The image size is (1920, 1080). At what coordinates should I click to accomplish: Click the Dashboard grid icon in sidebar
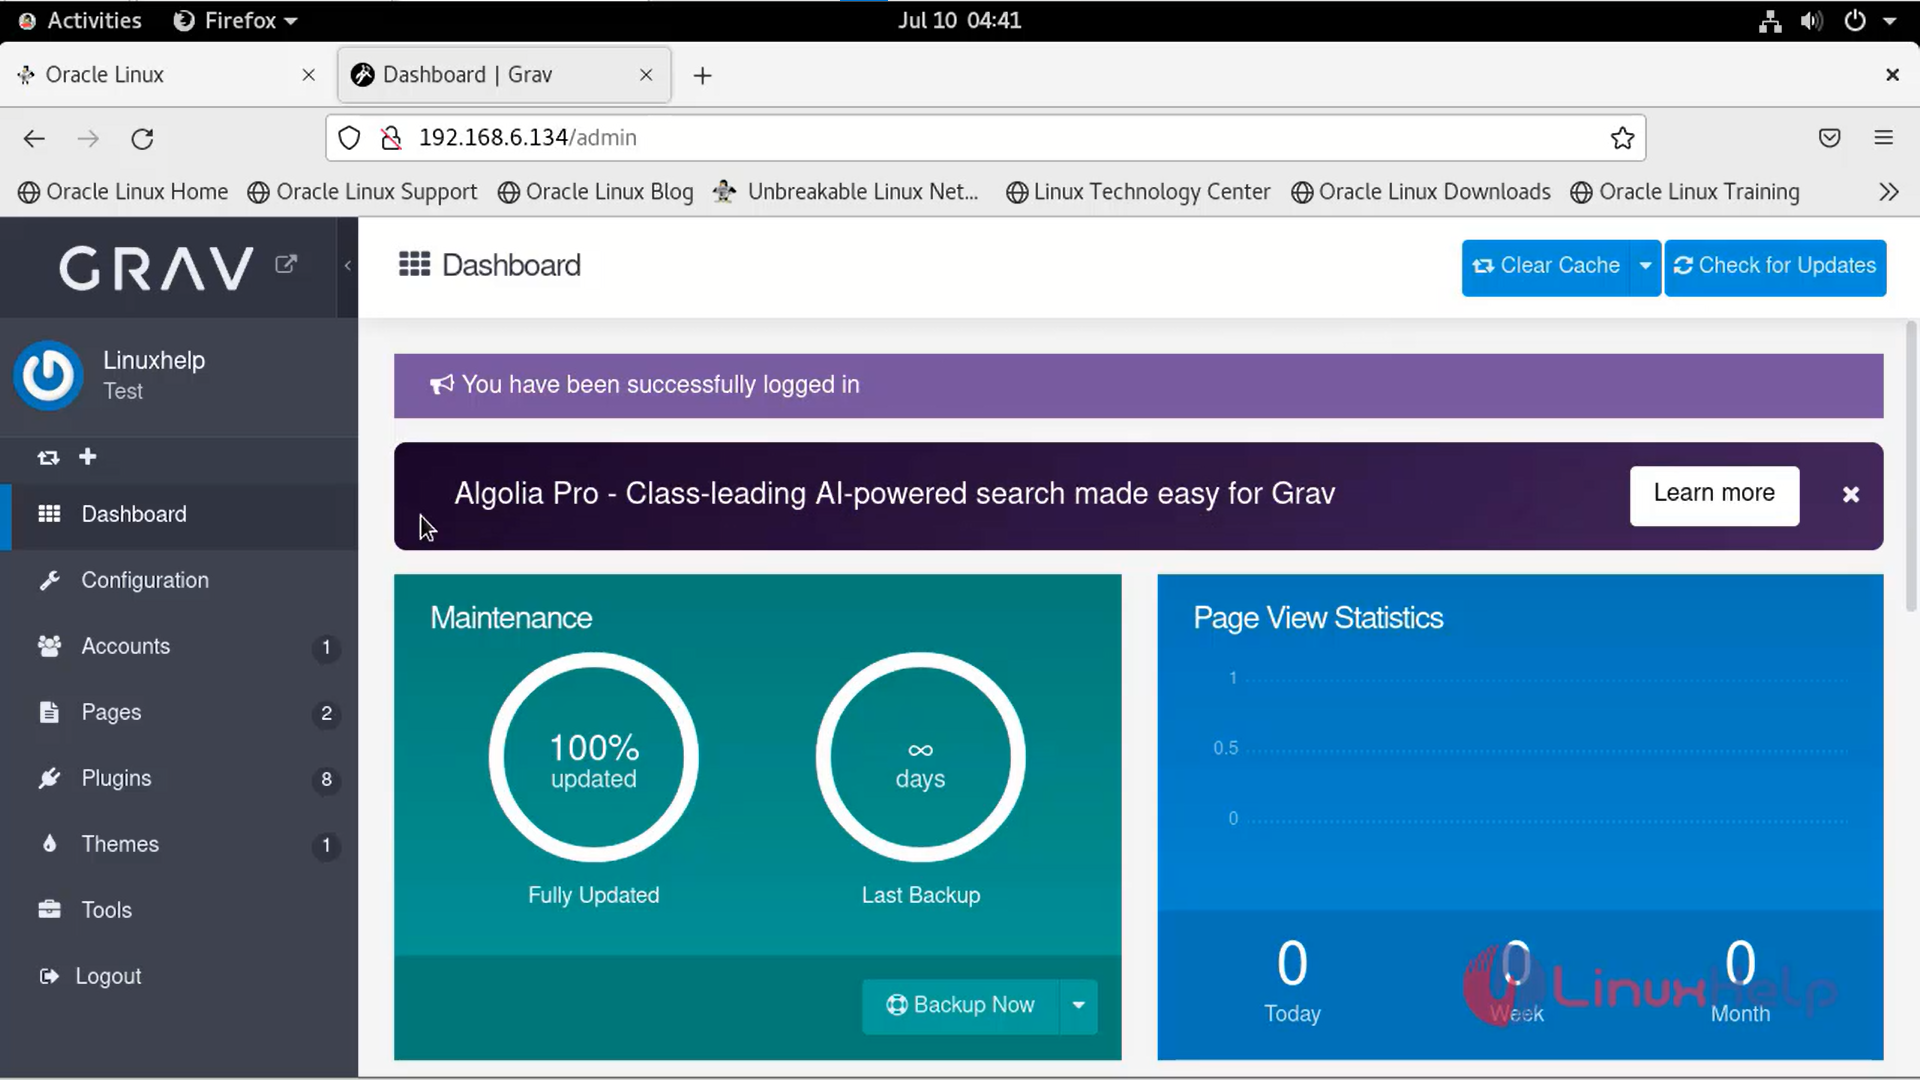49,514
